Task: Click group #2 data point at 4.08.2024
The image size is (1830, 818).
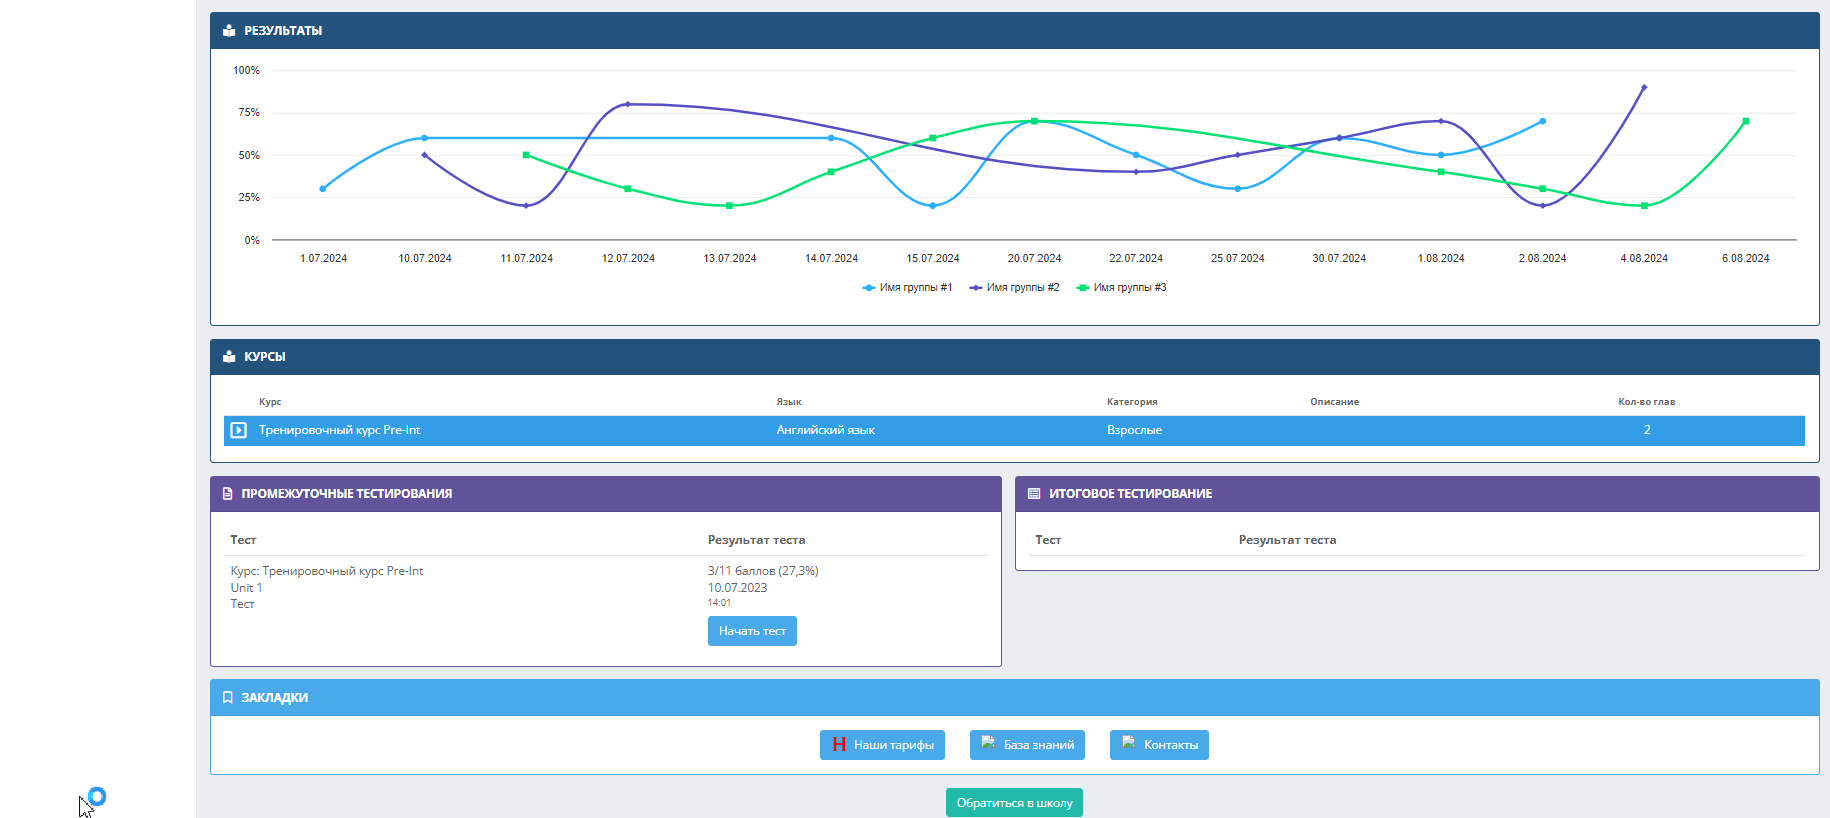Action: [1644, 87]
